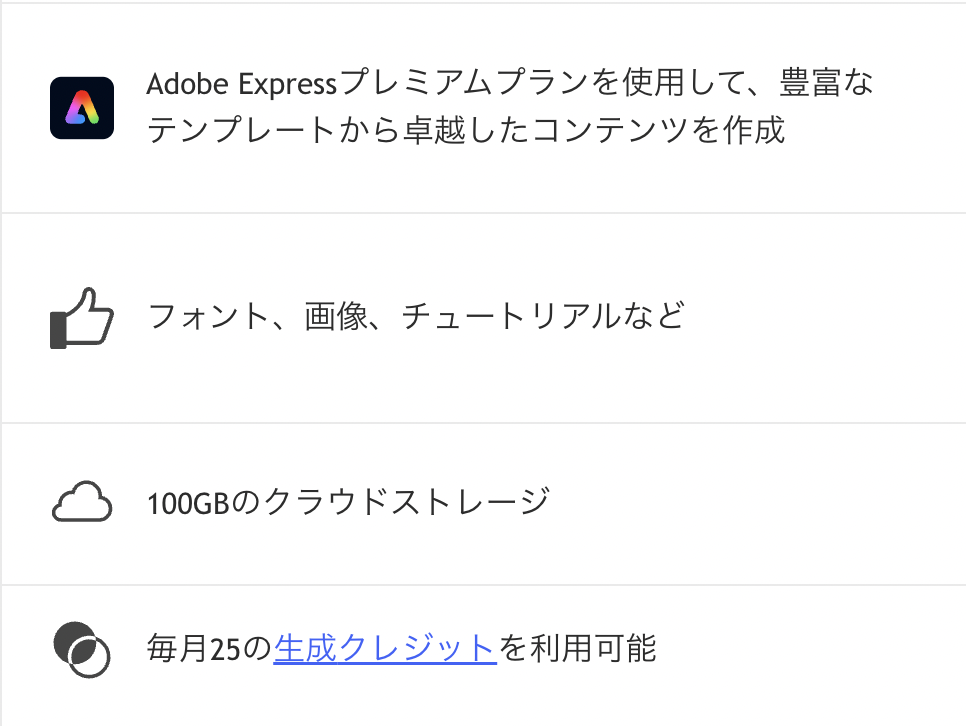Image resolution: width=966 pixels, height=726 pixels.
Task: Click the フォント text
Action: click(x=208, y=316)
